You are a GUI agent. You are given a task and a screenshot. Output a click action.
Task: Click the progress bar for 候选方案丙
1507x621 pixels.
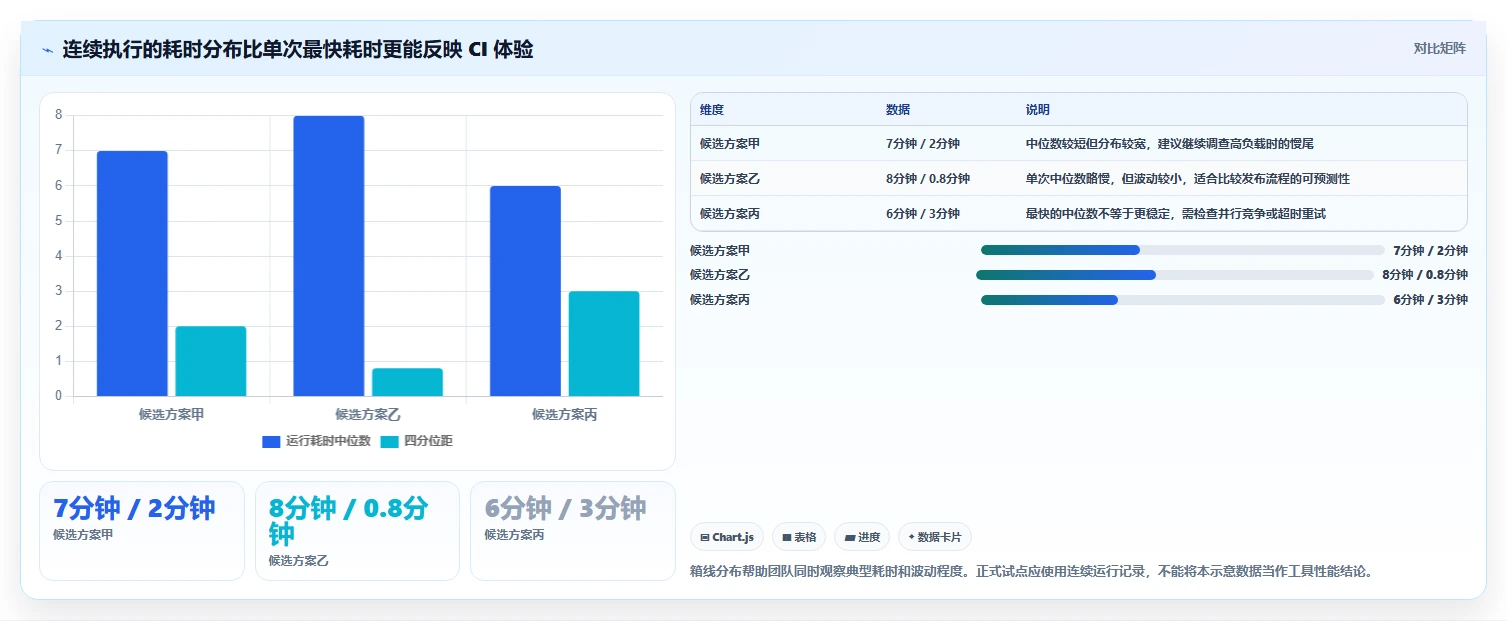[1182, 299]
